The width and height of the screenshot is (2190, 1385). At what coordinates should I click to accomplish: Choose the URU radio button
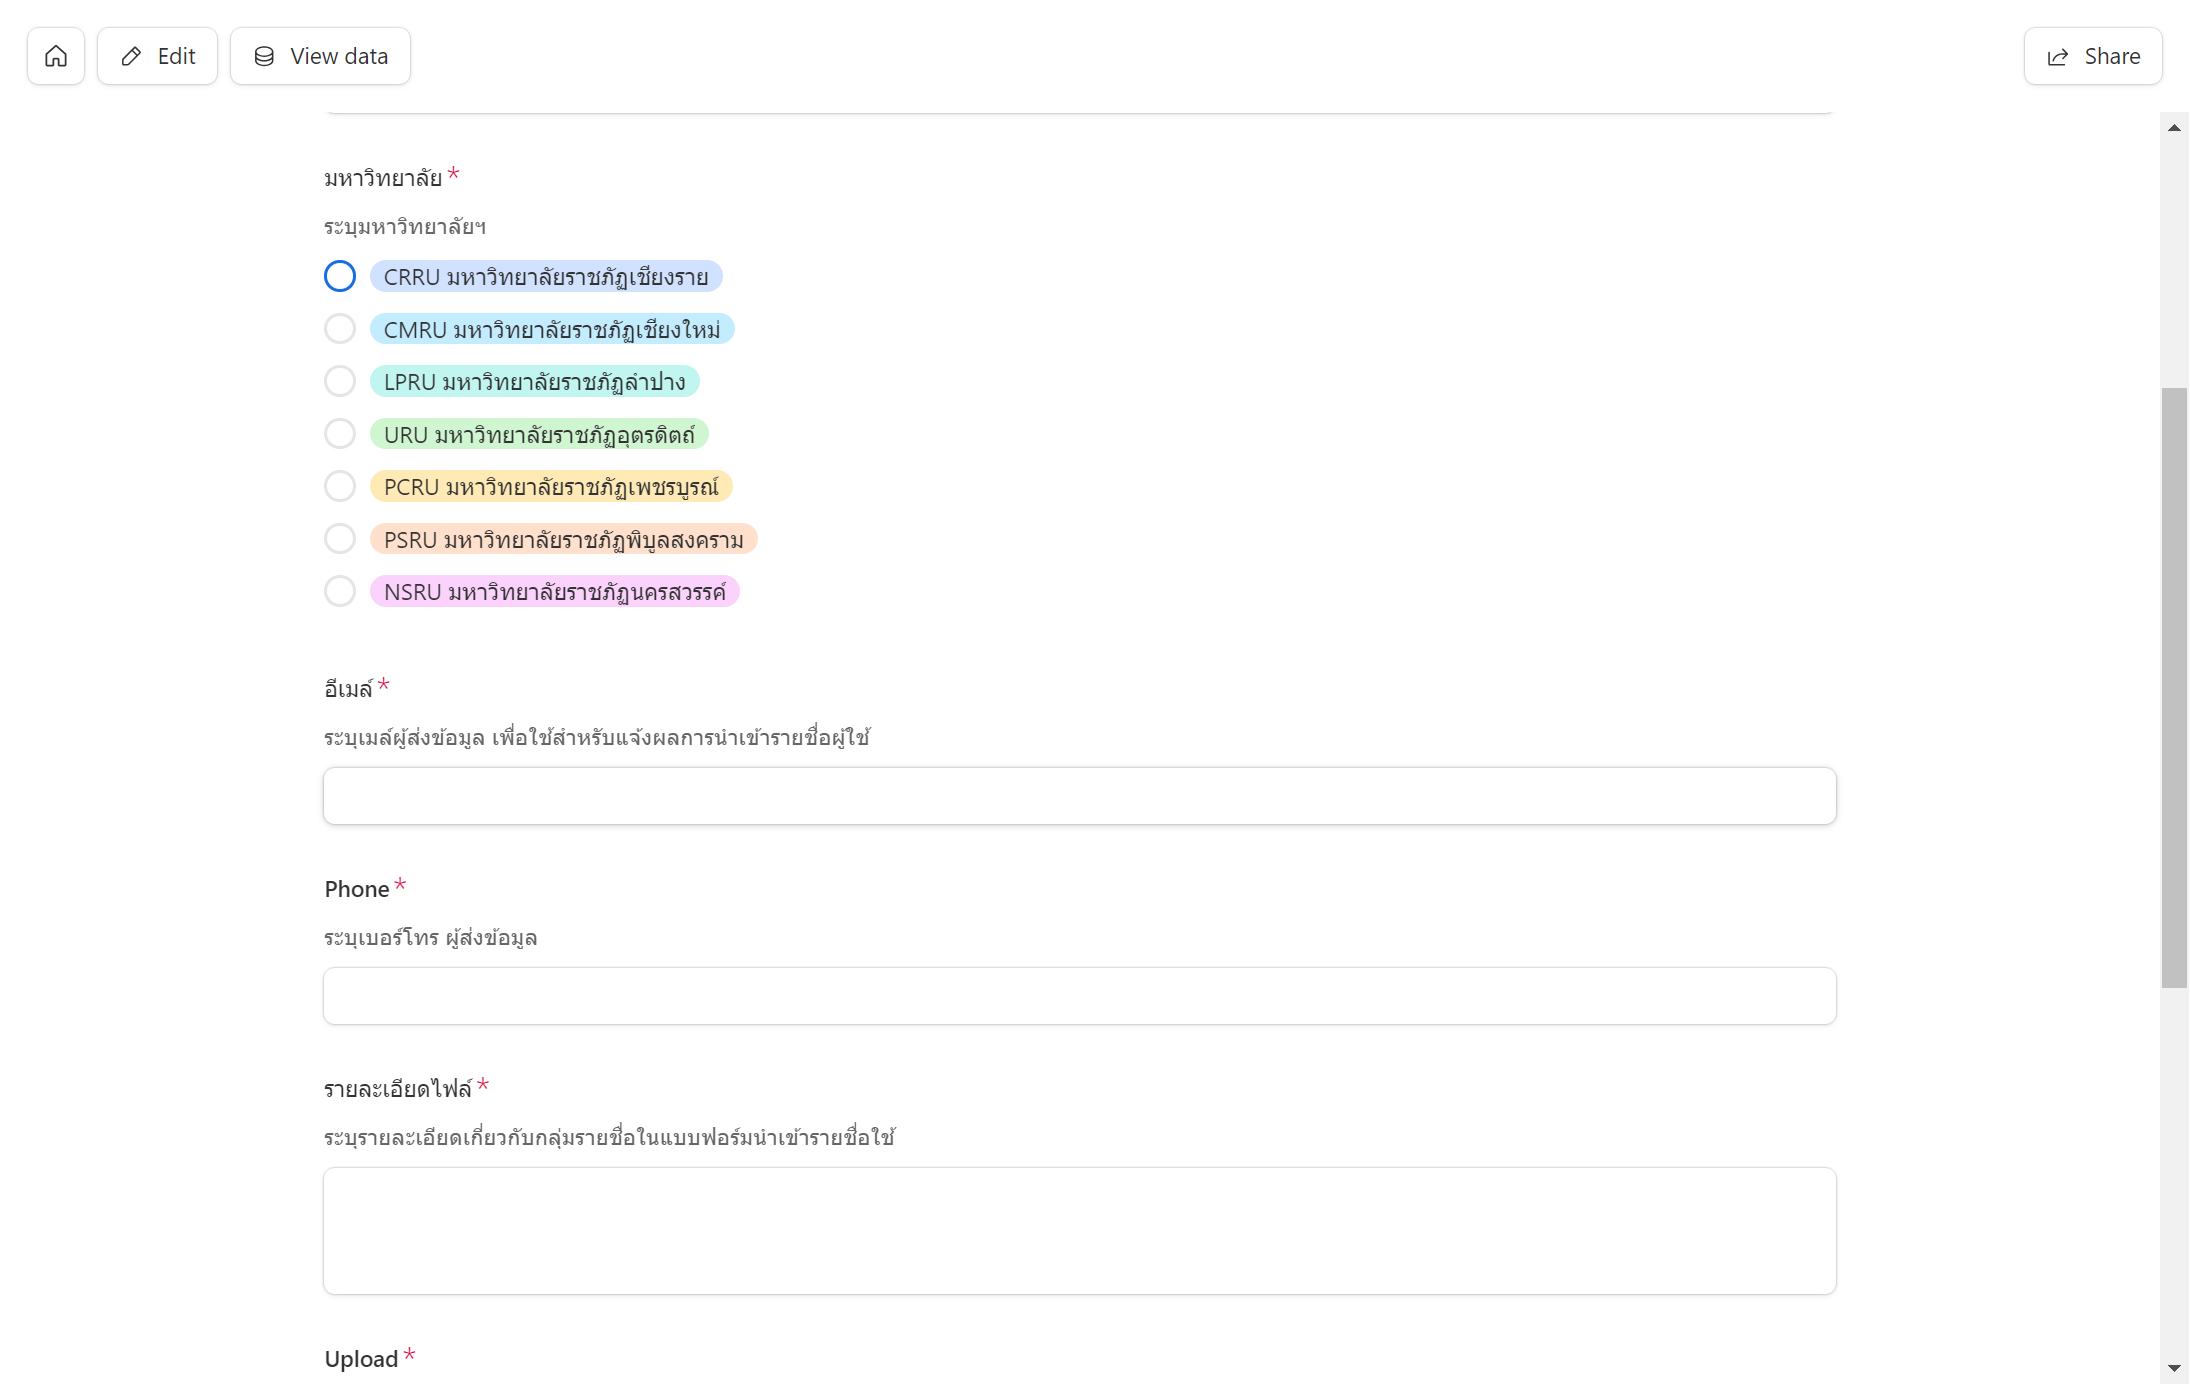tap(340, 434)
